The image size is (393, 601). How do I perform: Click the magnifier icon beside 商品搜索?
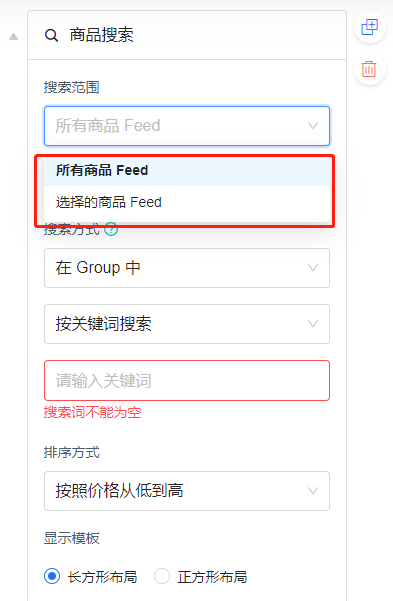click(51, 35)
